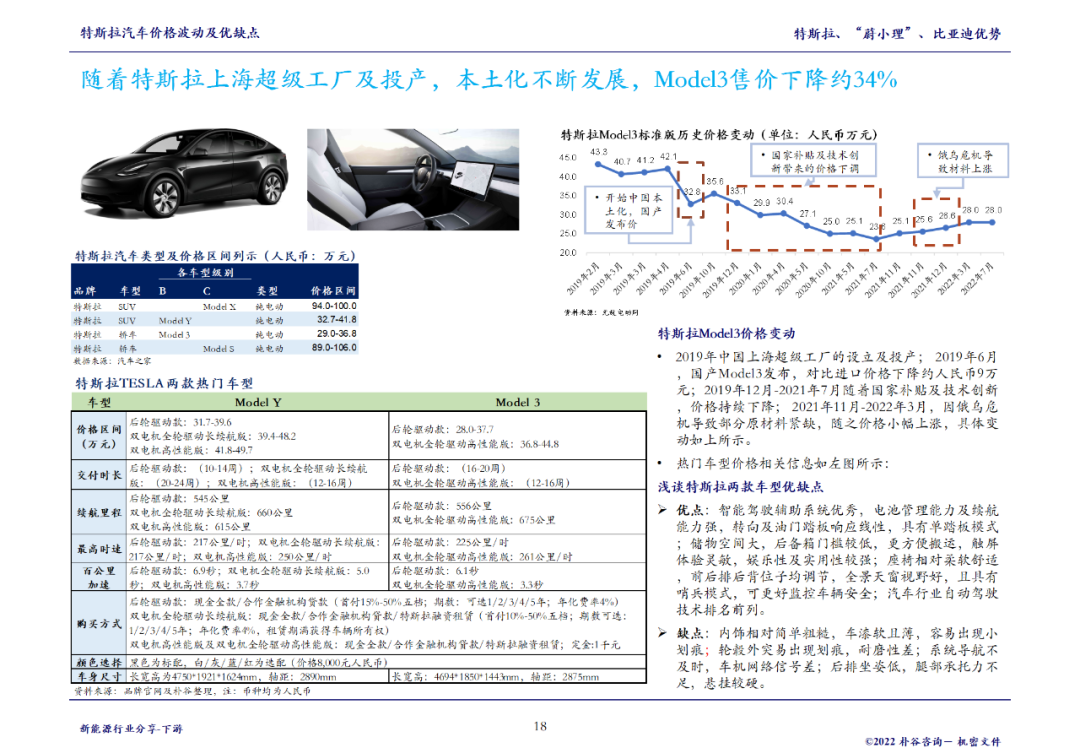Click the 35.6 data label on the chart

(715, 181)
